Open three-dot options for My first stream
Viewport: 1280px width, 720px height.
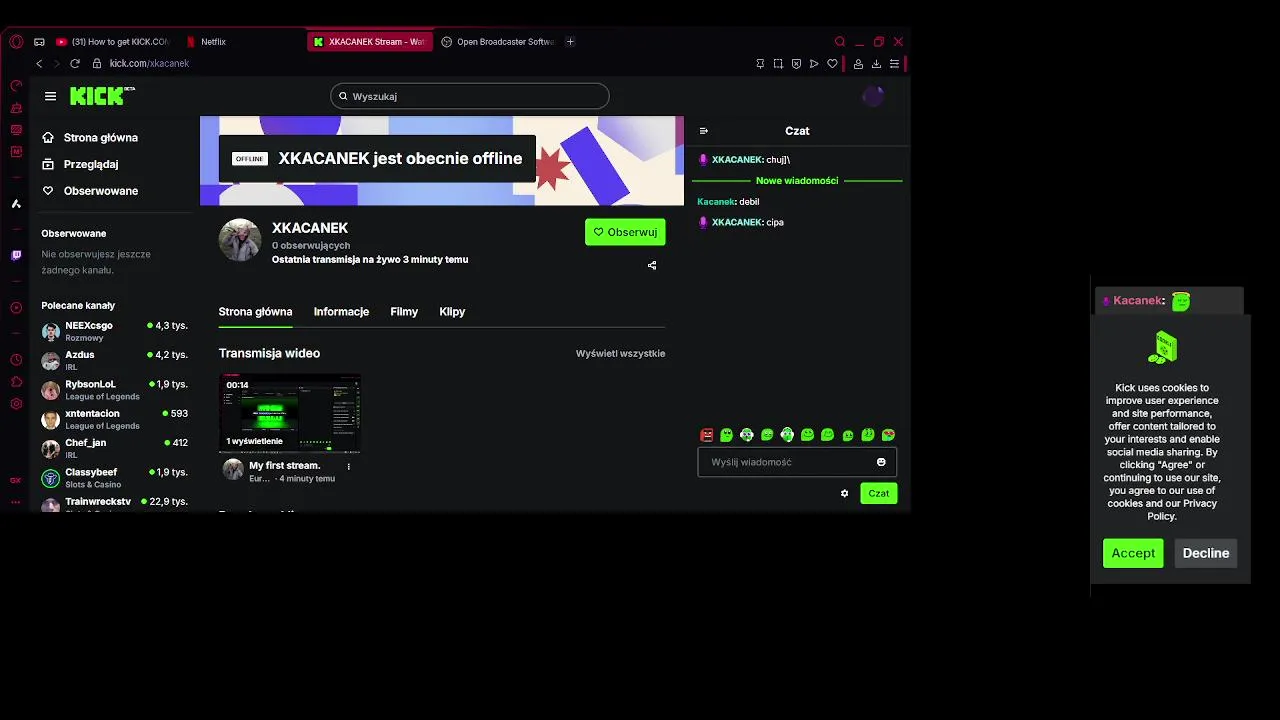click(x=349, y=466)
